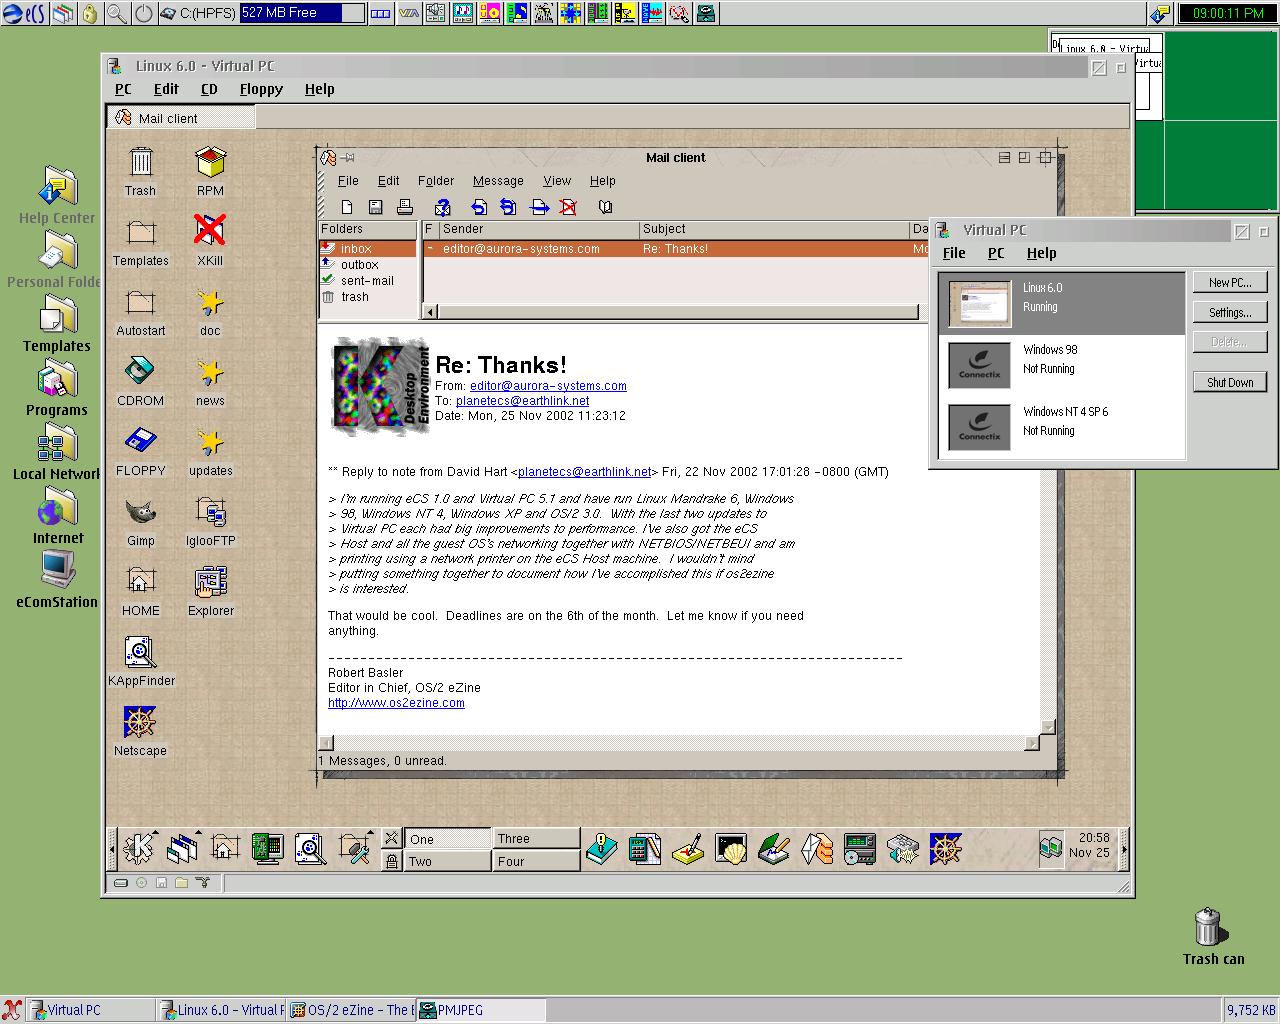
Task: Launch the Gimp icon
Action: pos(140,520)
